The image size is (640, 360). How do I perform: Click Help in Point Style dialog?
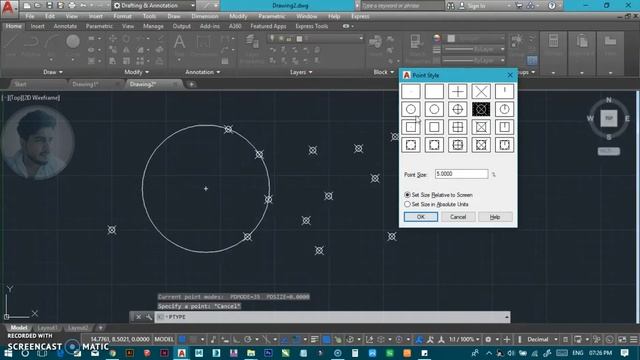point(495,217)
